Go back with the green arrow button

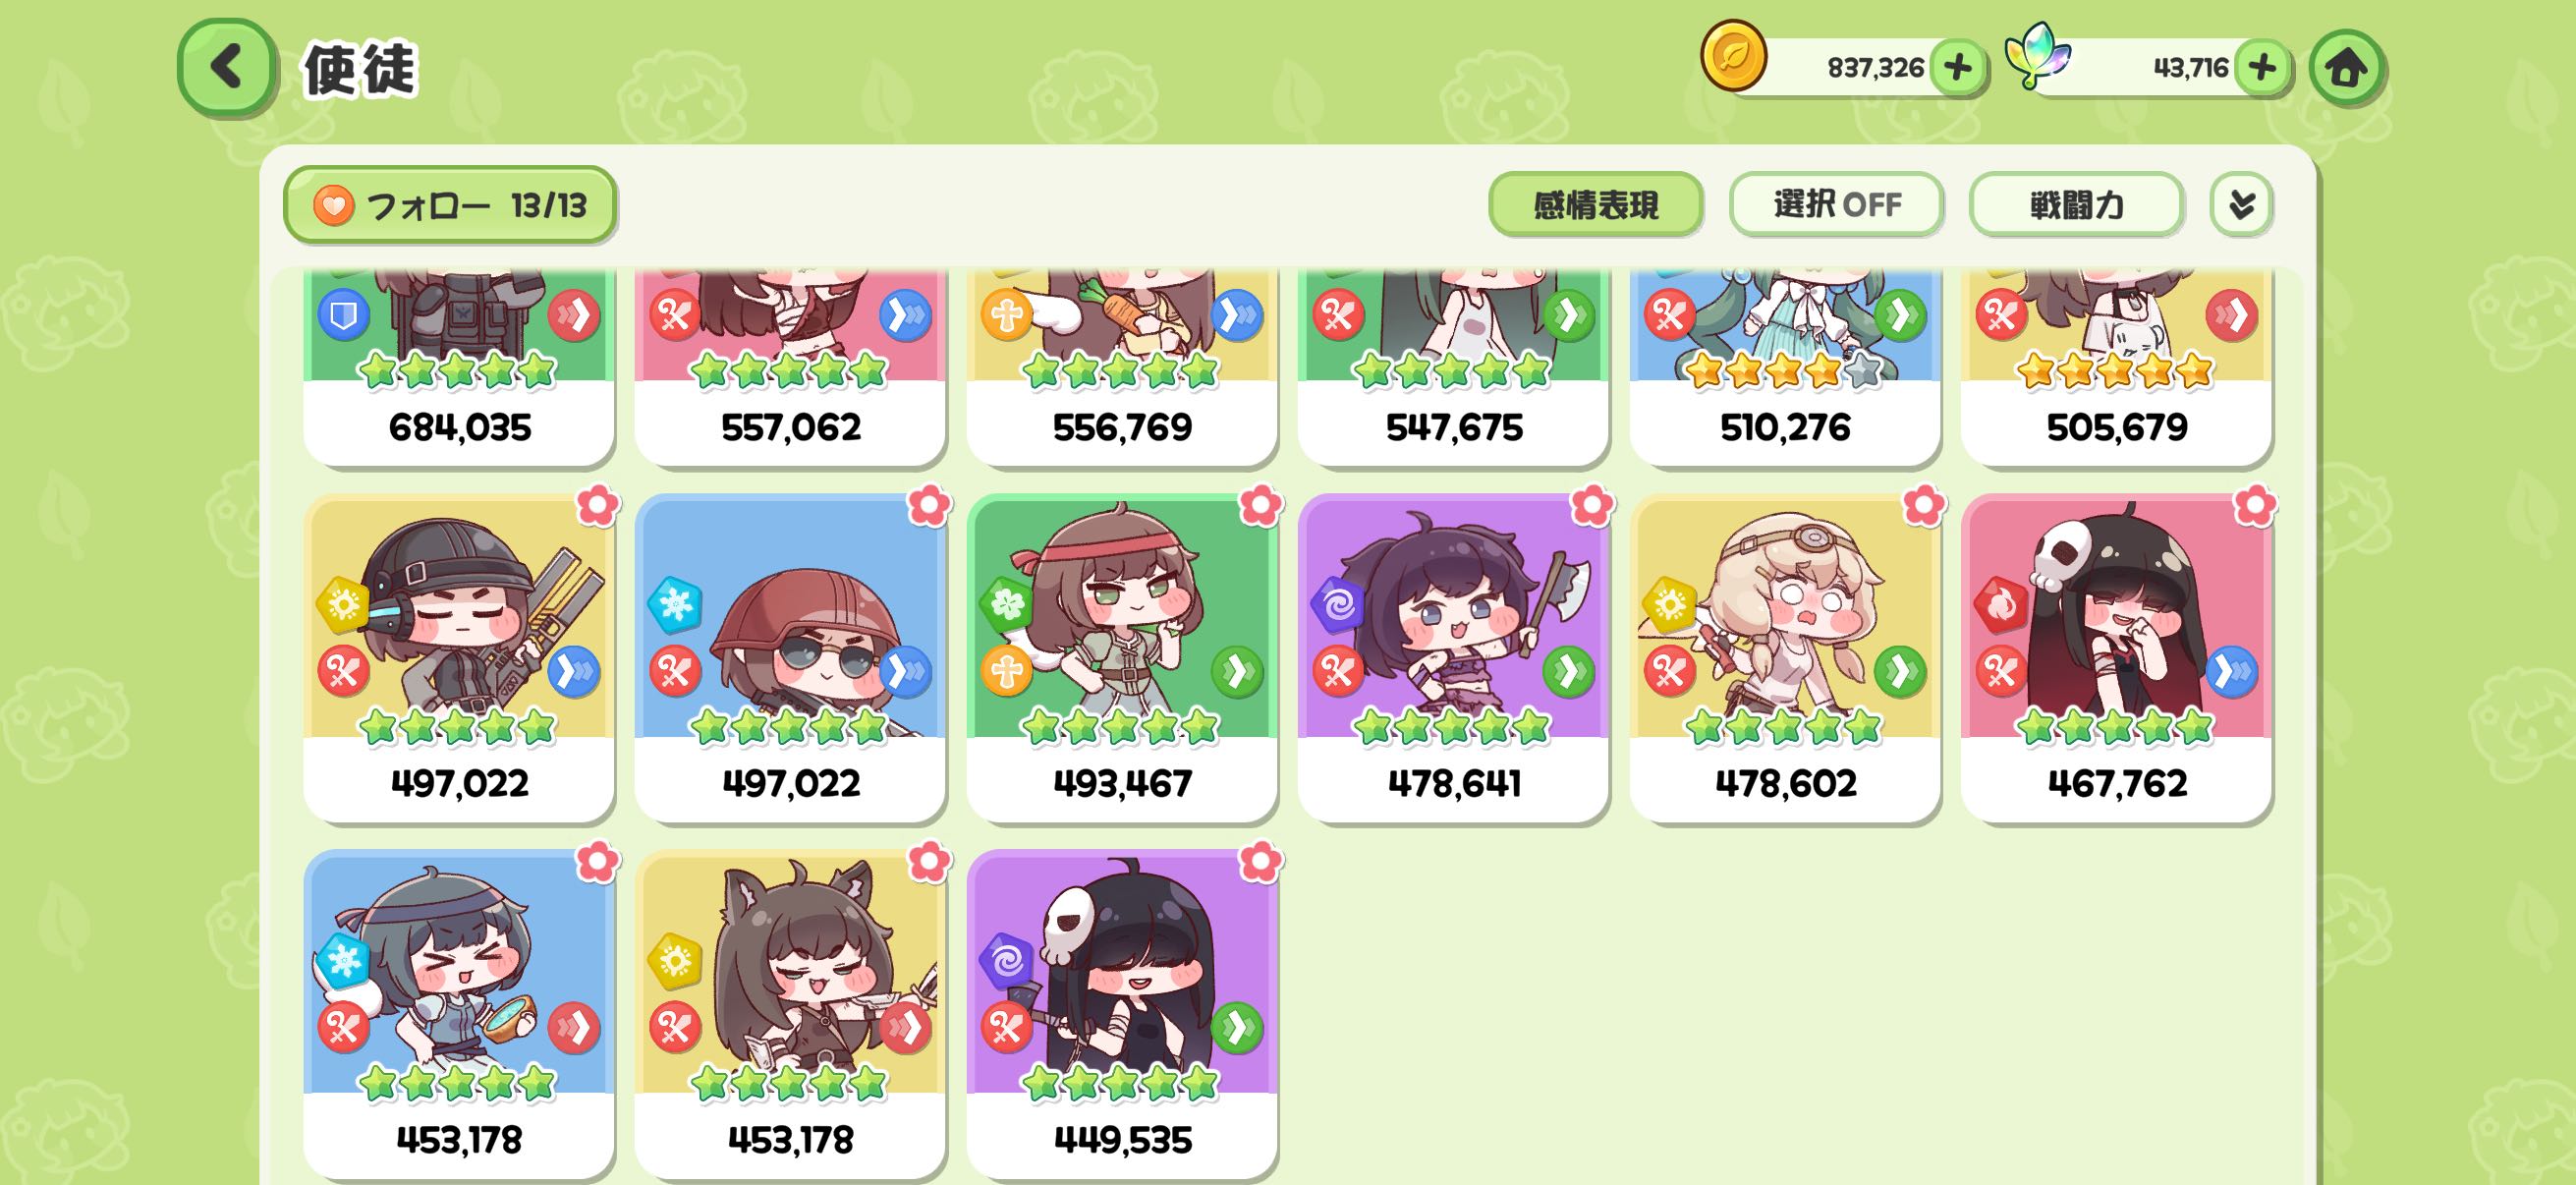pos(226,68)
